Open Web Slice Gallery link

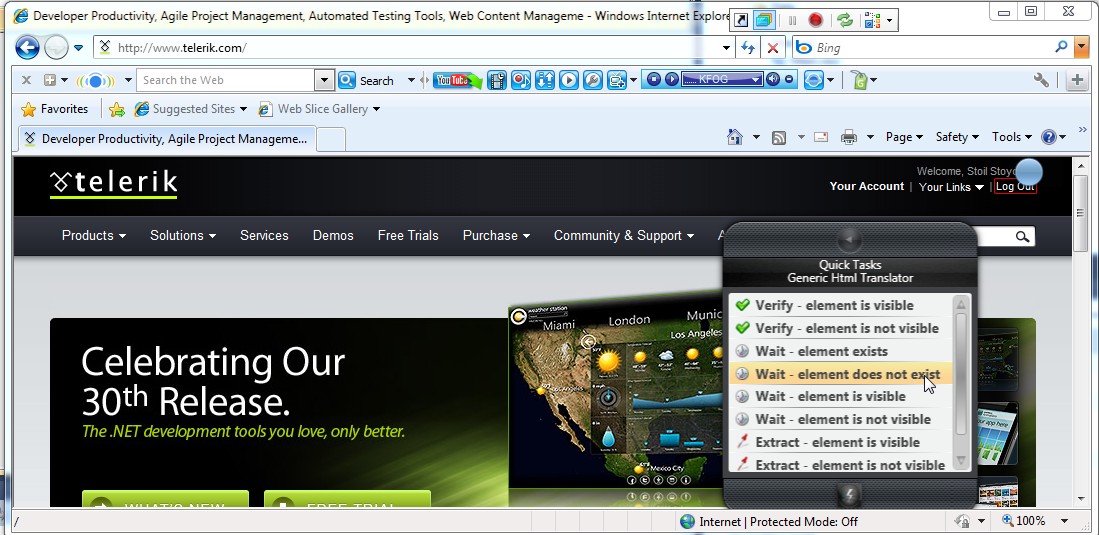319,109
